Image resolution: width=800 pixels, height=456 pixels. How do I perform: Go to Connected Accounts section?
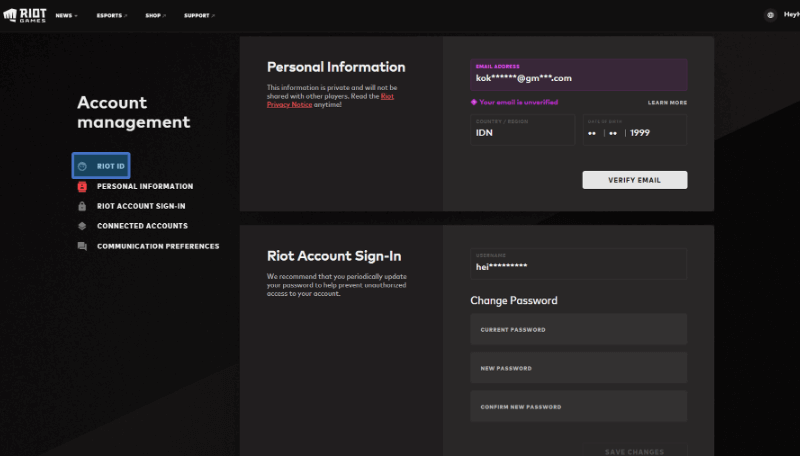142,226
